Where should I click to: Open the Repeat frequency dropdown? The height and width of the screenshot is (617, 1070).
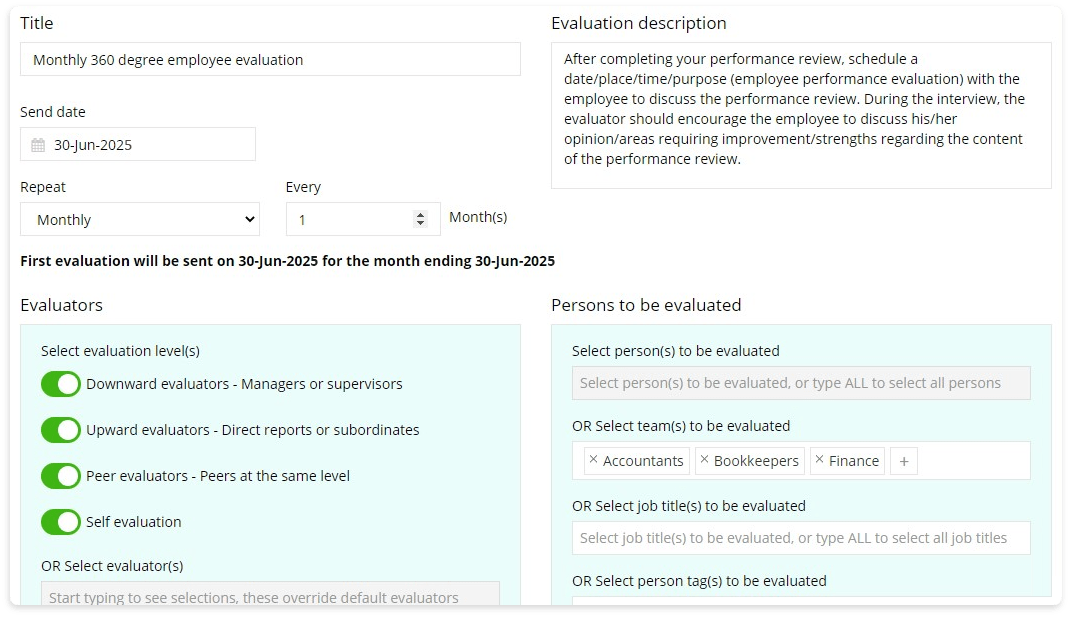tap(139, 218)
